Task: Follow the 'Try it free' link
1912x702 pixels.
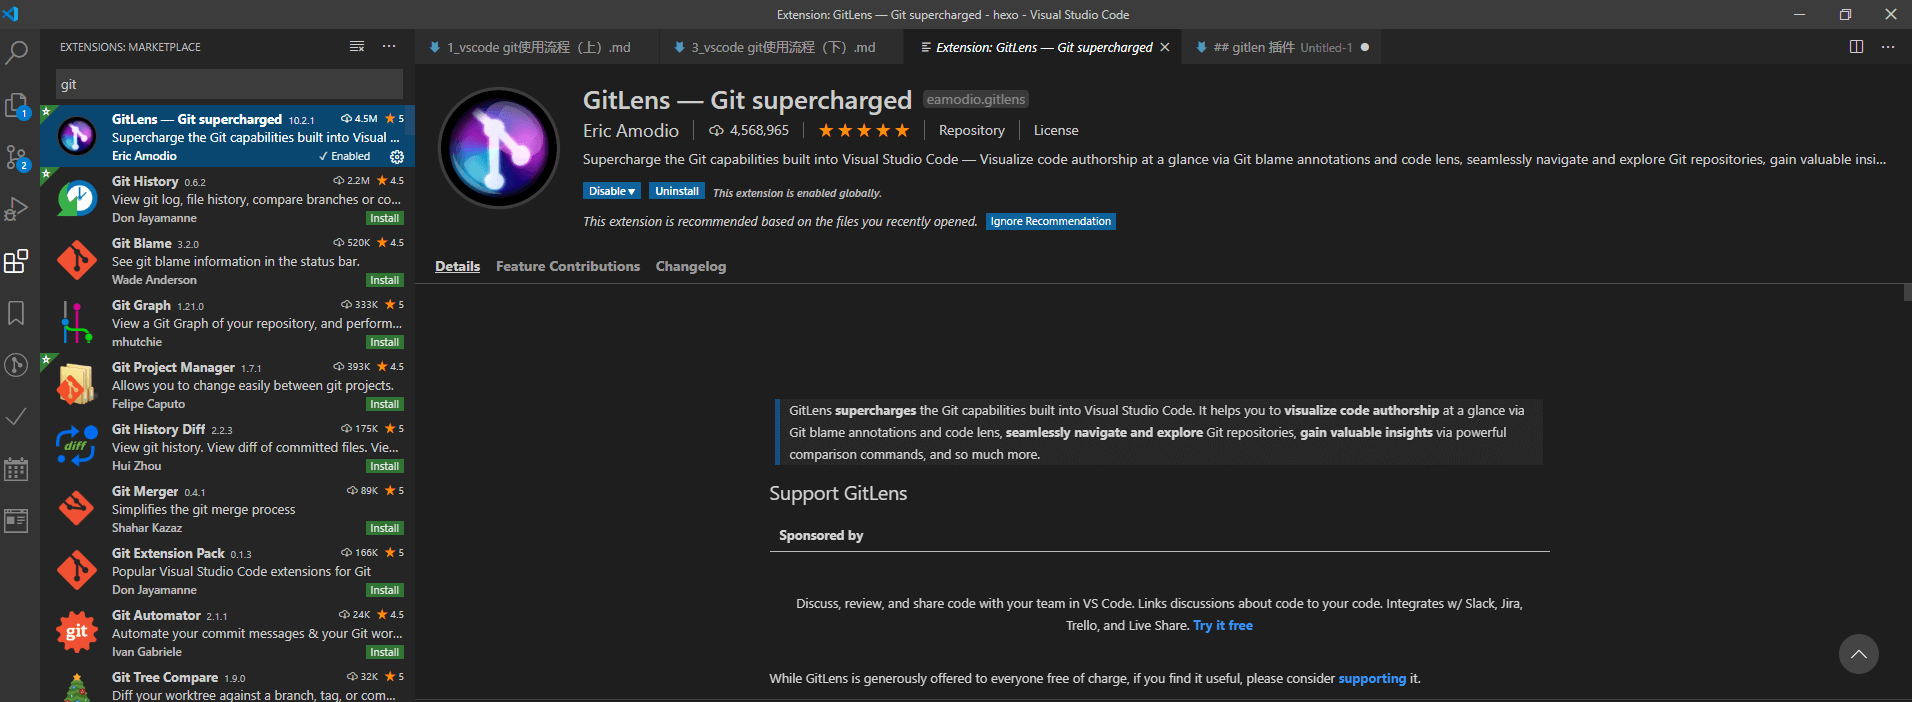Action: (1223, 625)
